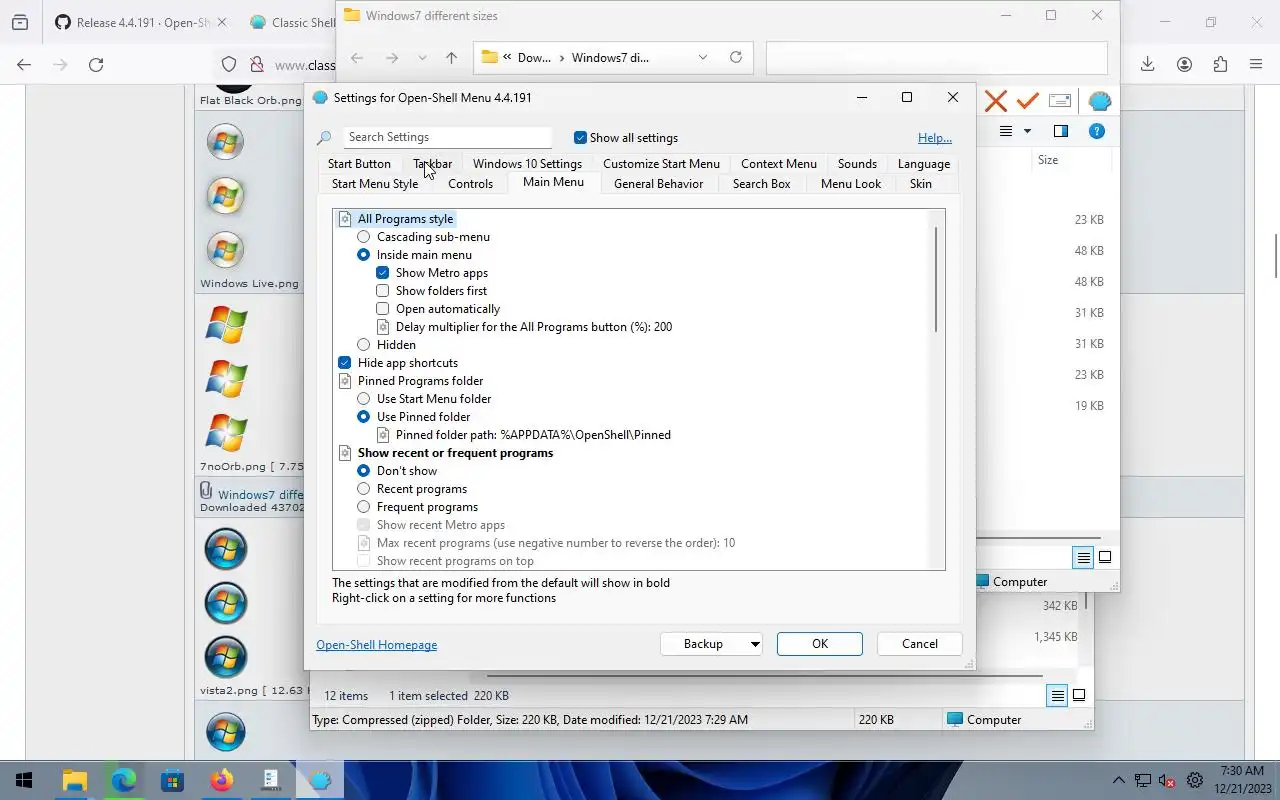
Task: Open the Windows Start button
Action: (x=24, y=780)
